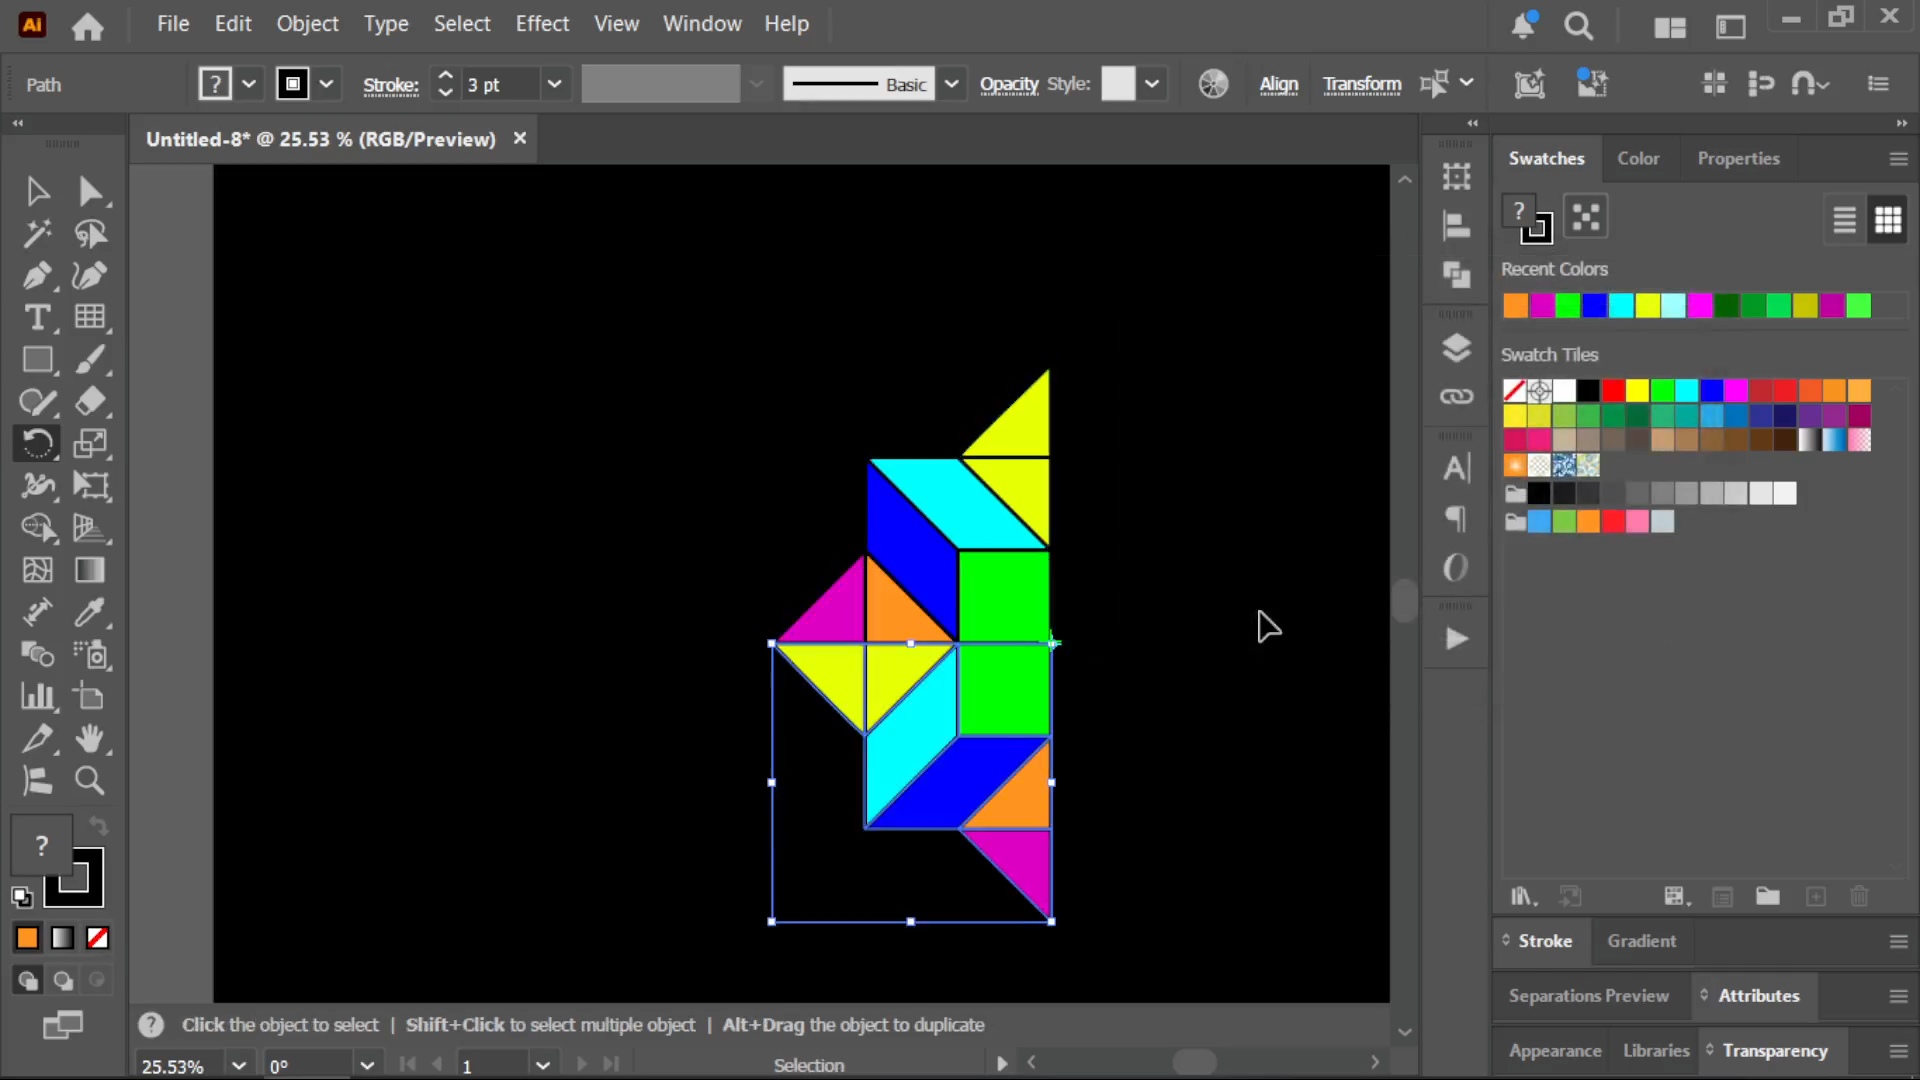
Task: Select the Hand tool
Action: click(90, 738)
